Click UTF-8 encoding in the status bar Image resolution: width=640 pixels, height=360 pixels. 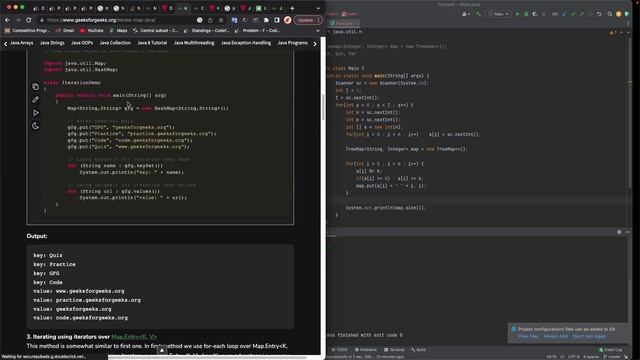coord(573,357)
